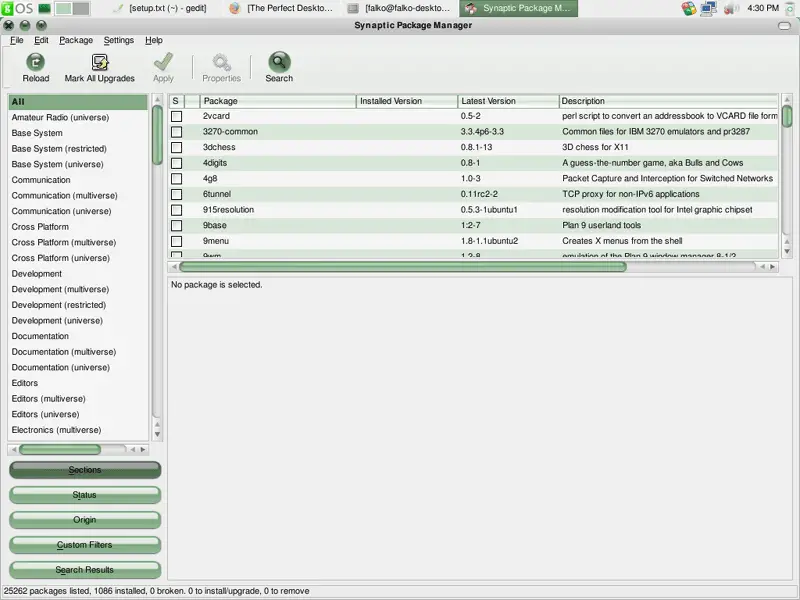Toggle the 3dchess package checkbox

(177, 147)
